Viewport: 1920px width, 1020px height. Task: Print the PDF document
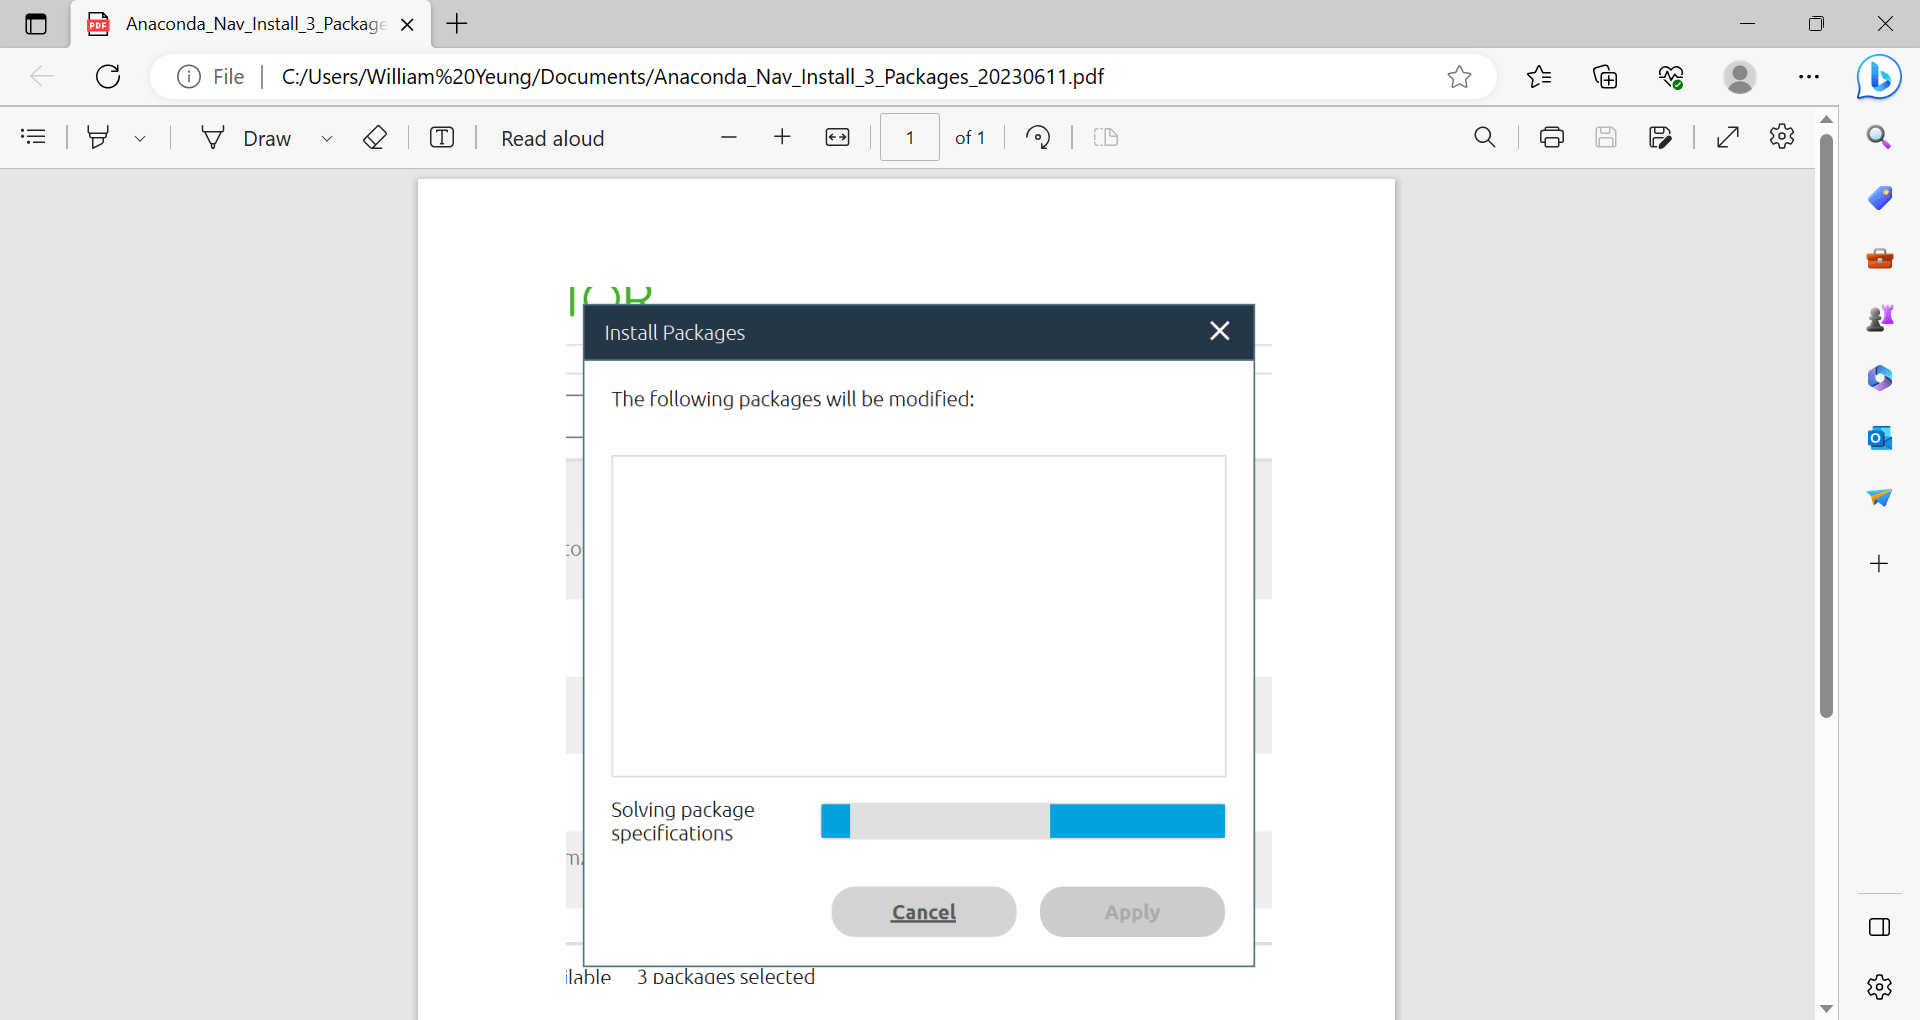(1551, 137)
